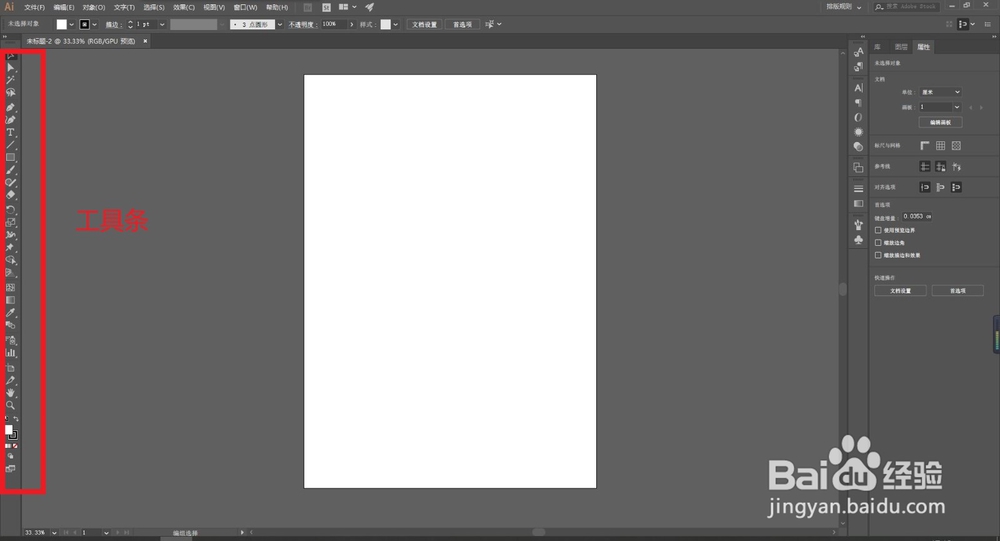Enable 缩放边角 checkbox

[x=878, y=242]
